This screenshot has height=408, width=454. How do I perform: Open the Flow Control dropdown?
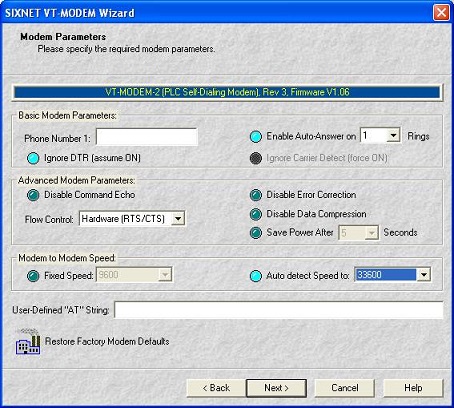[x=178, y=219]
